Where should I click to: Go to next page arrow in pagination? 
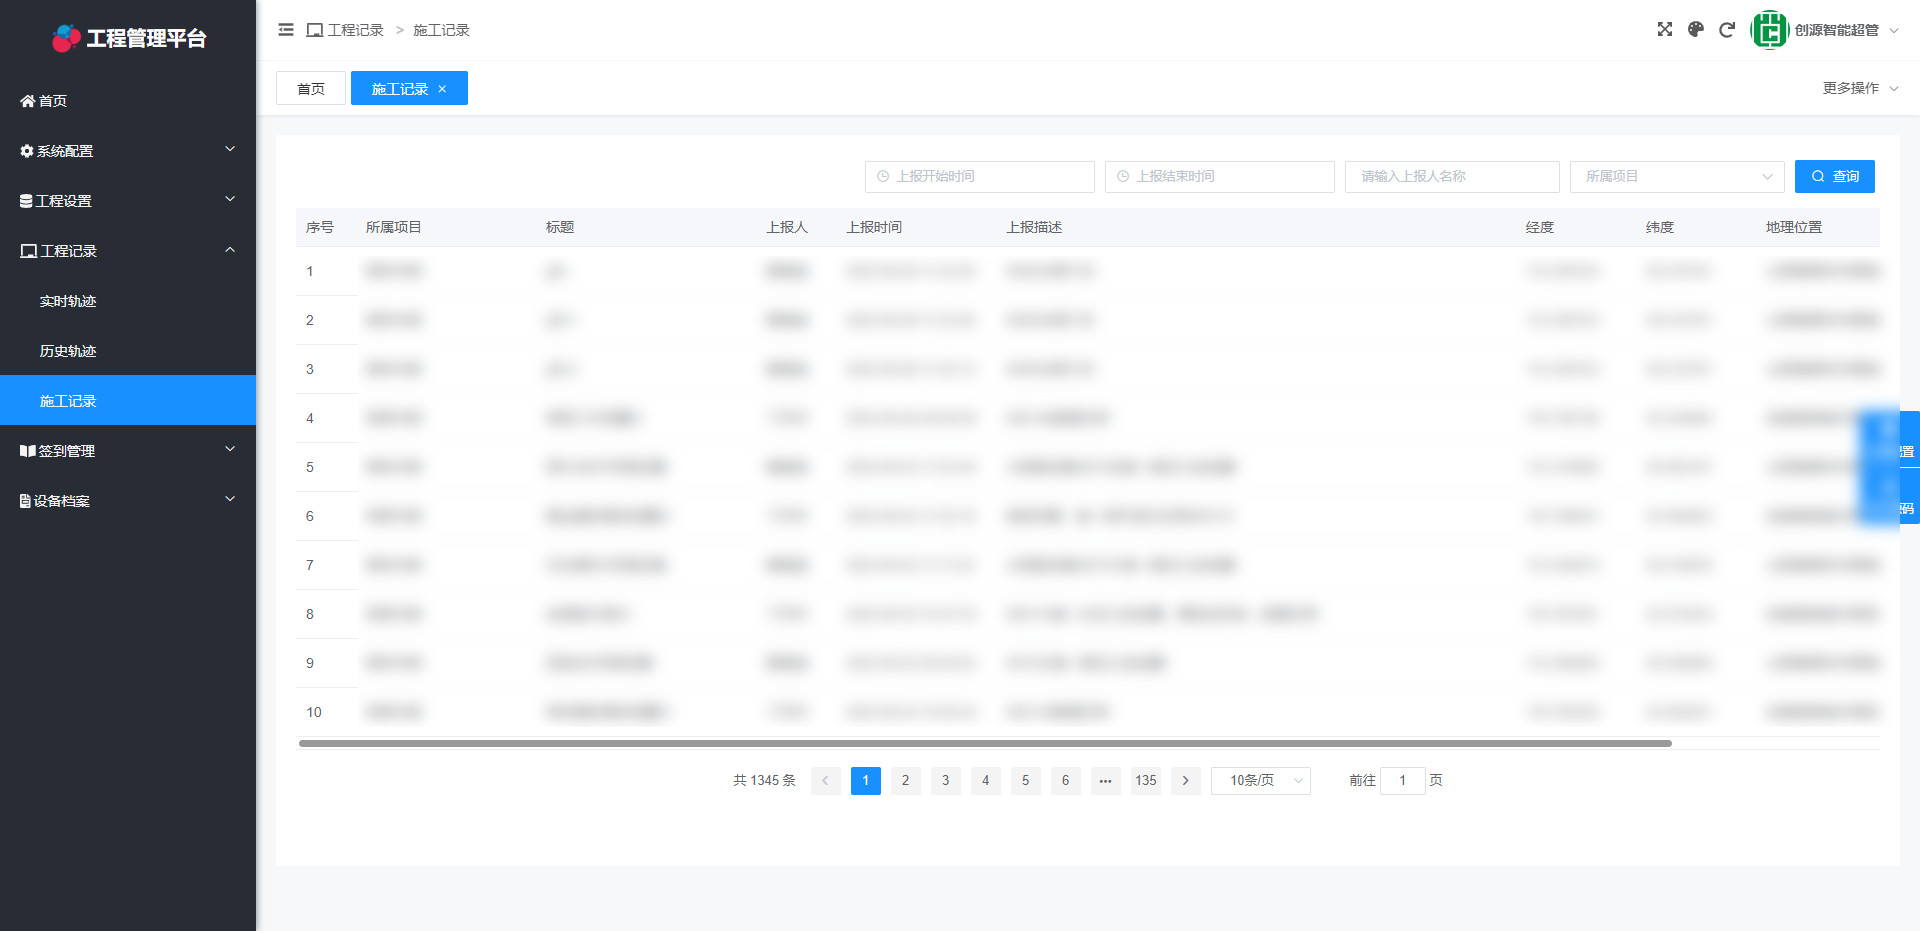pos(1185,781)
